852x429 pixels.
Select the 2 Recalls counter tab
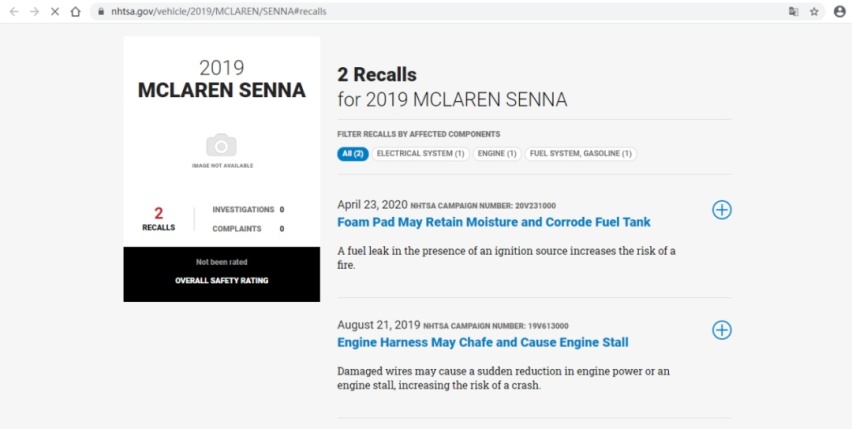click(159, 219)
